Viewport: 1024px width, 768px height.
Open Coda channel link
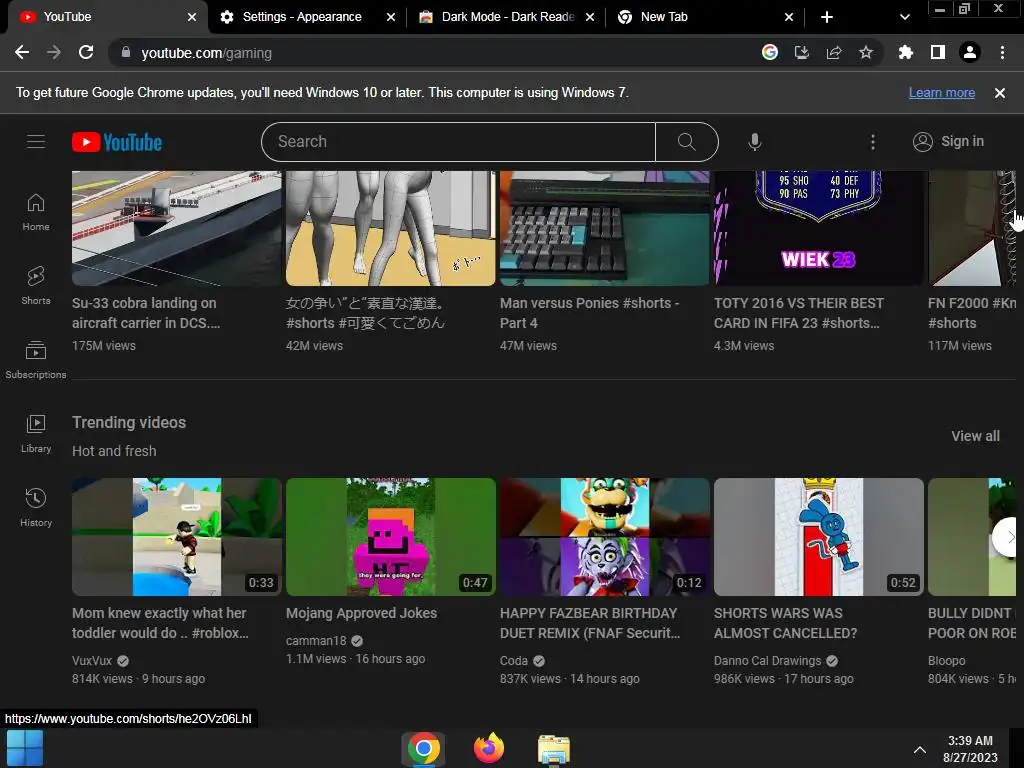coord(513,660)
